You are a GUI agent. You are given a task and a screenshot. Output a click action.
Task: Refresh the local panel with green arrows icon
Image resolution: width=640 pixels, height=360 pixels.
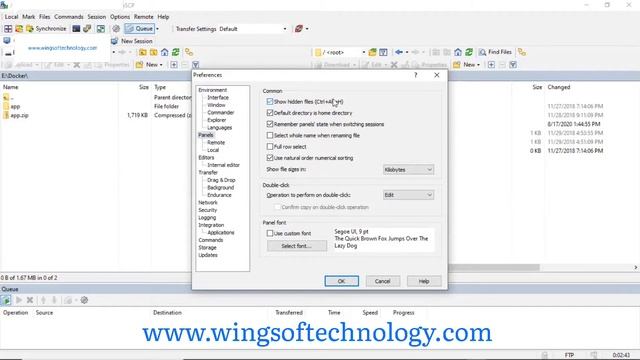point(176,52)
